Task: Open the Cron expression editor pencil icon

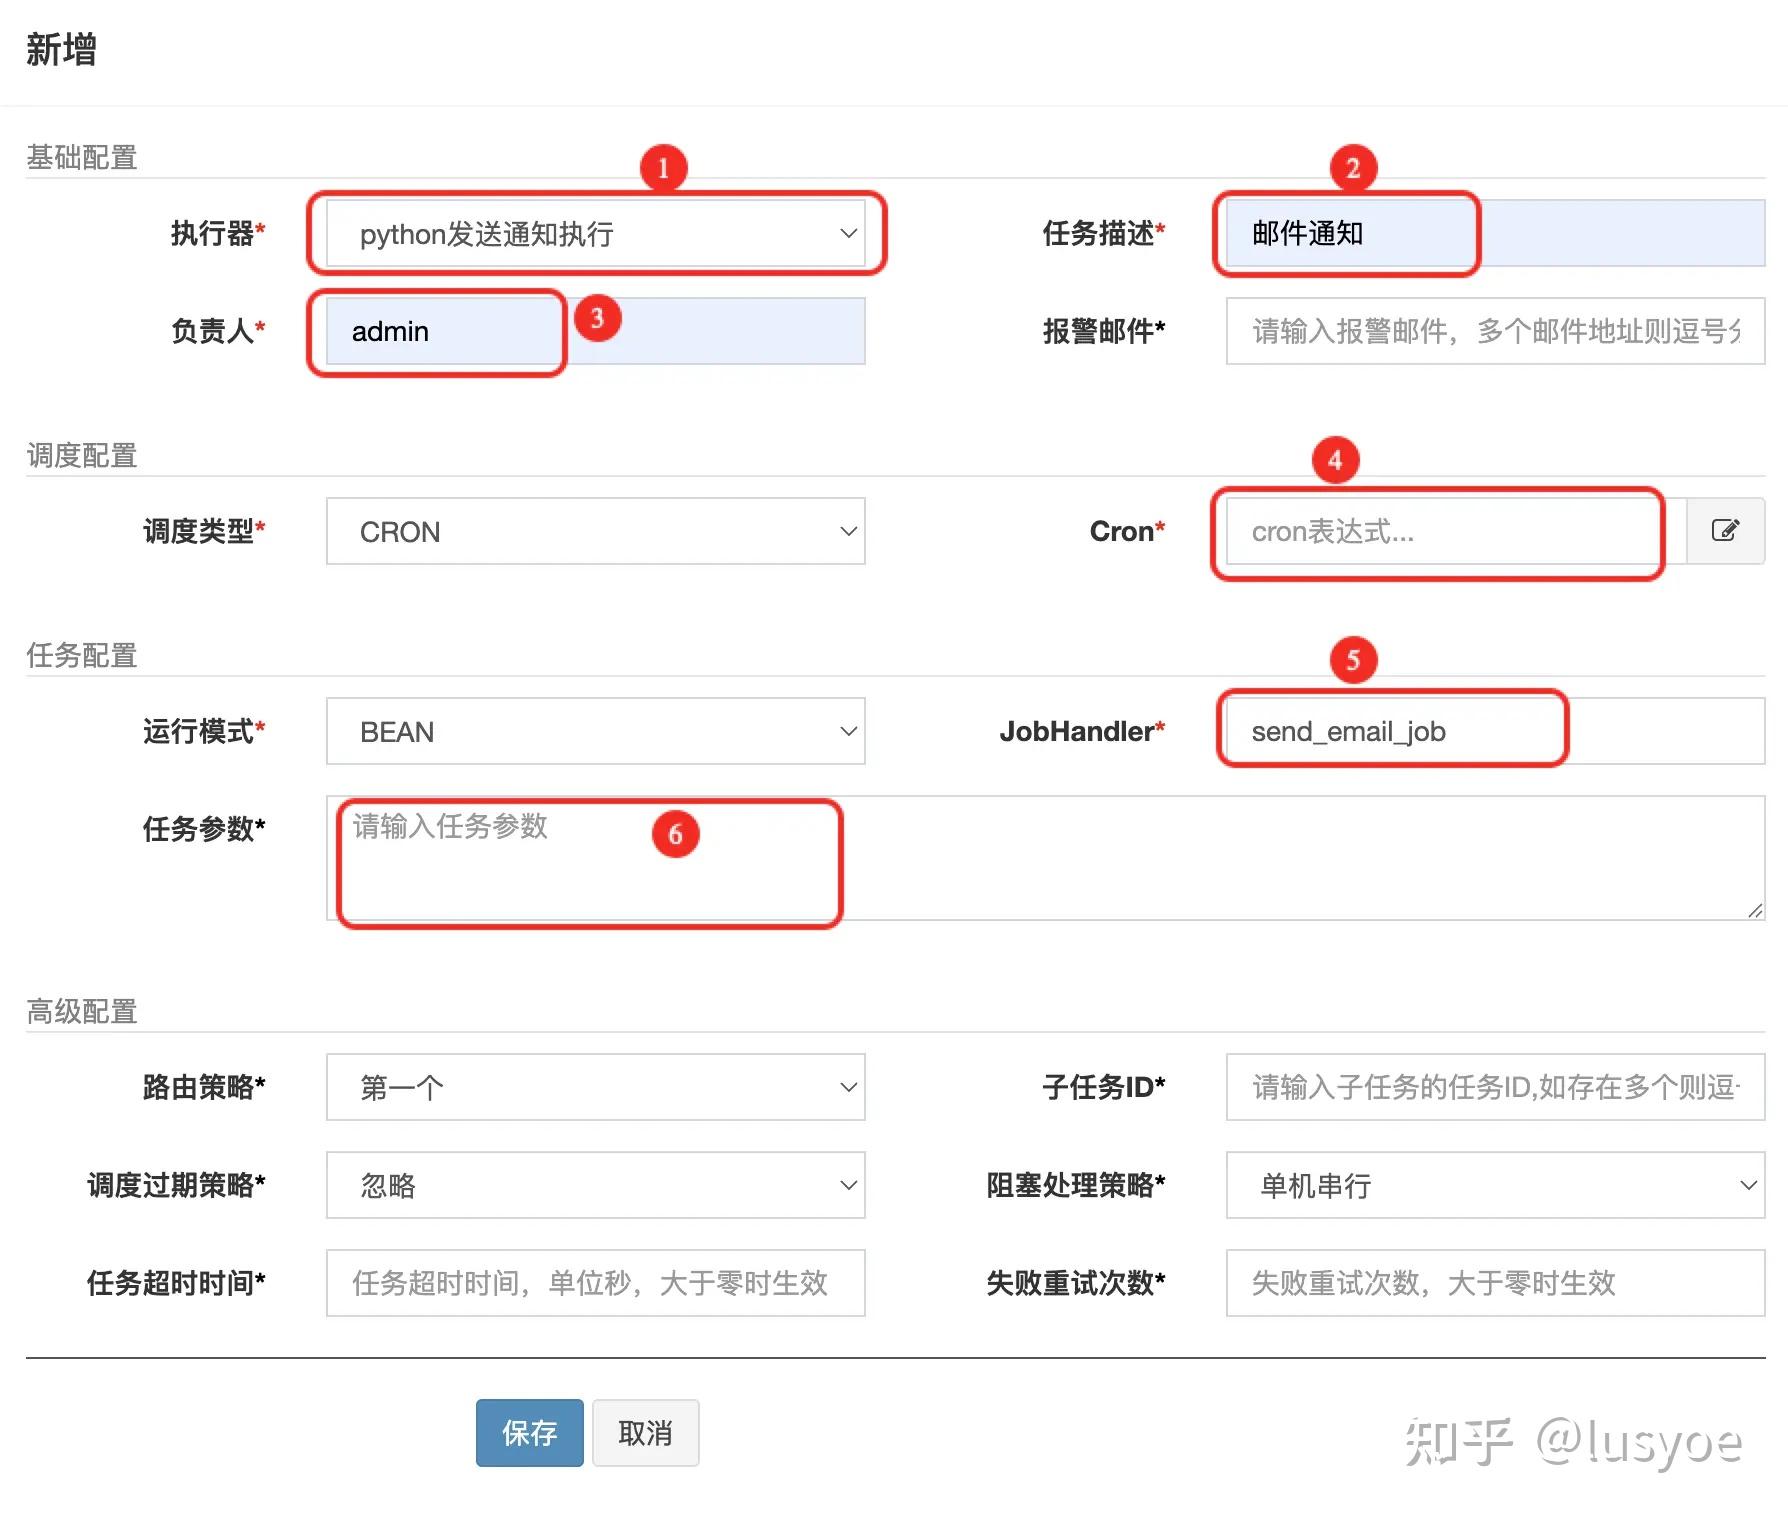Action: (x=1725, y=531)
